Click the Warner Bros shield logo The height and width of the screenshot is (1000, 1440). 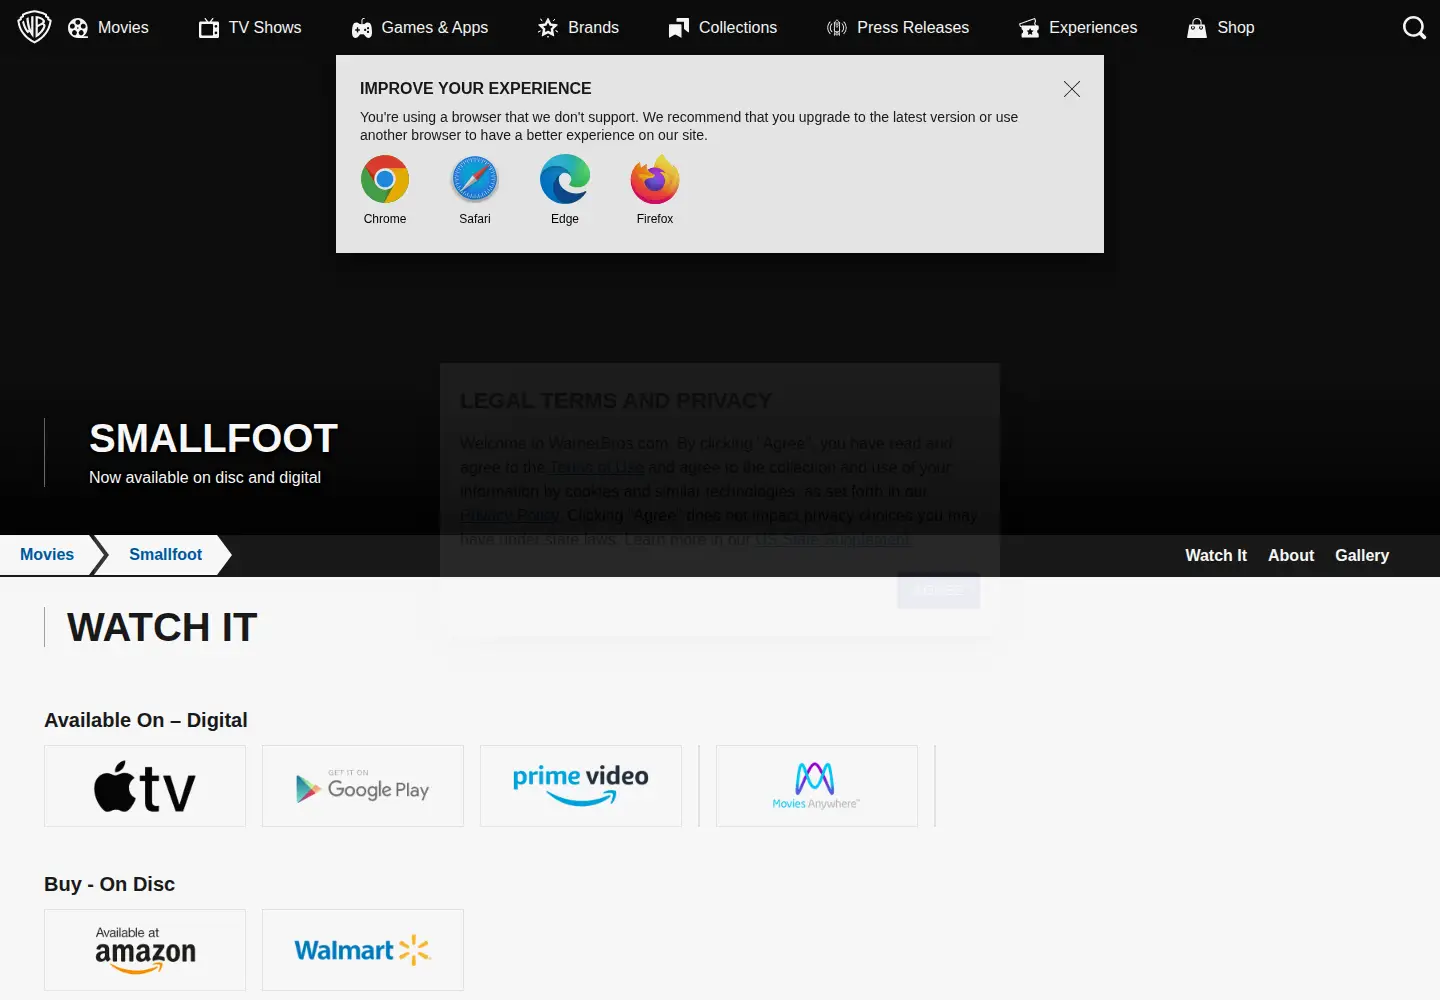[34, 27]
